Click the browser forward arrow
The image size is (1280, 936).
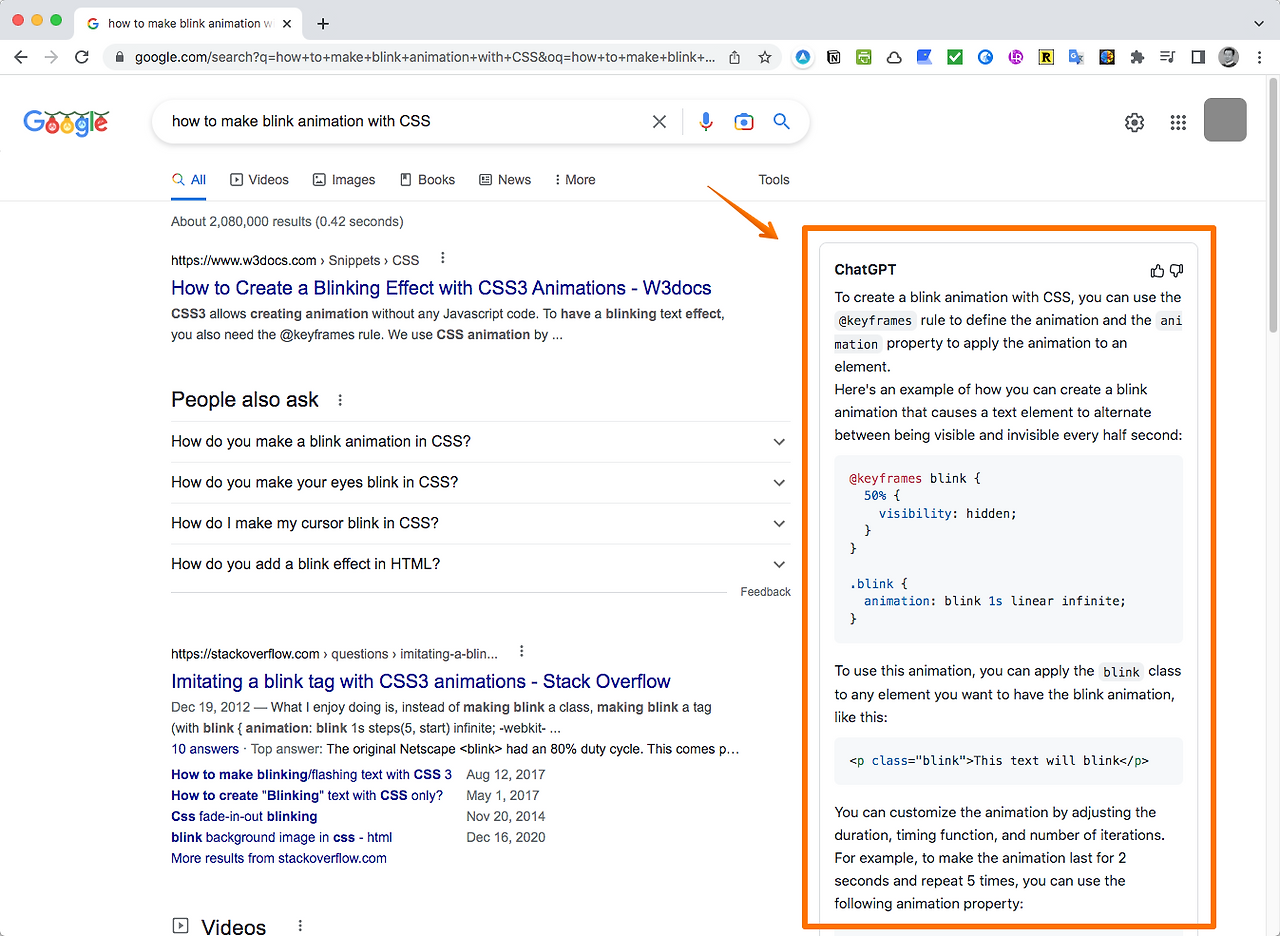tap(51, 57)
